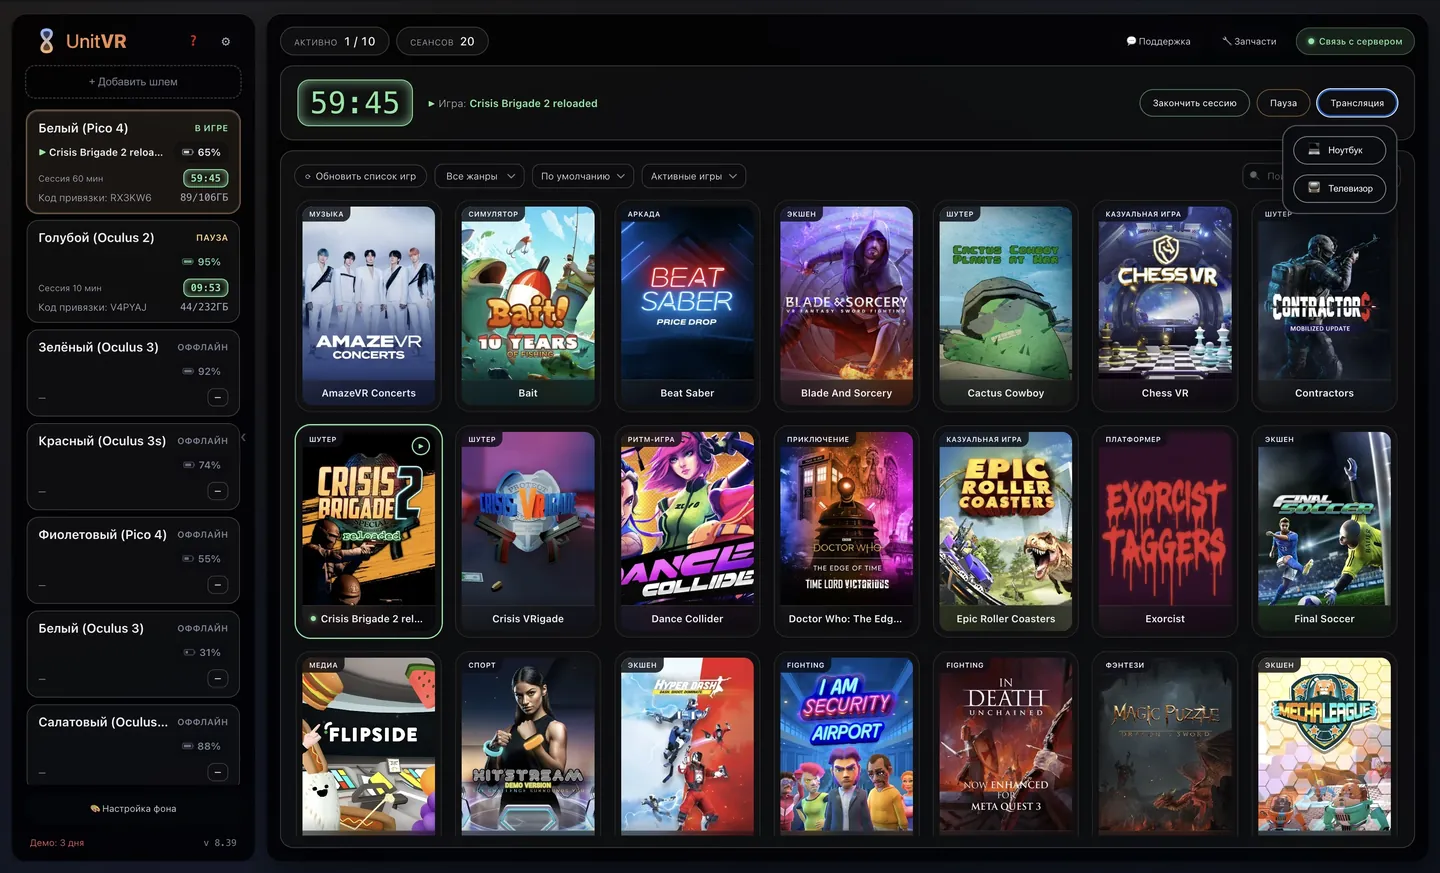The height and width of the screenshot is (873, 1440).
Task: Click Закончить сессию button
Action: [1194, 103]
